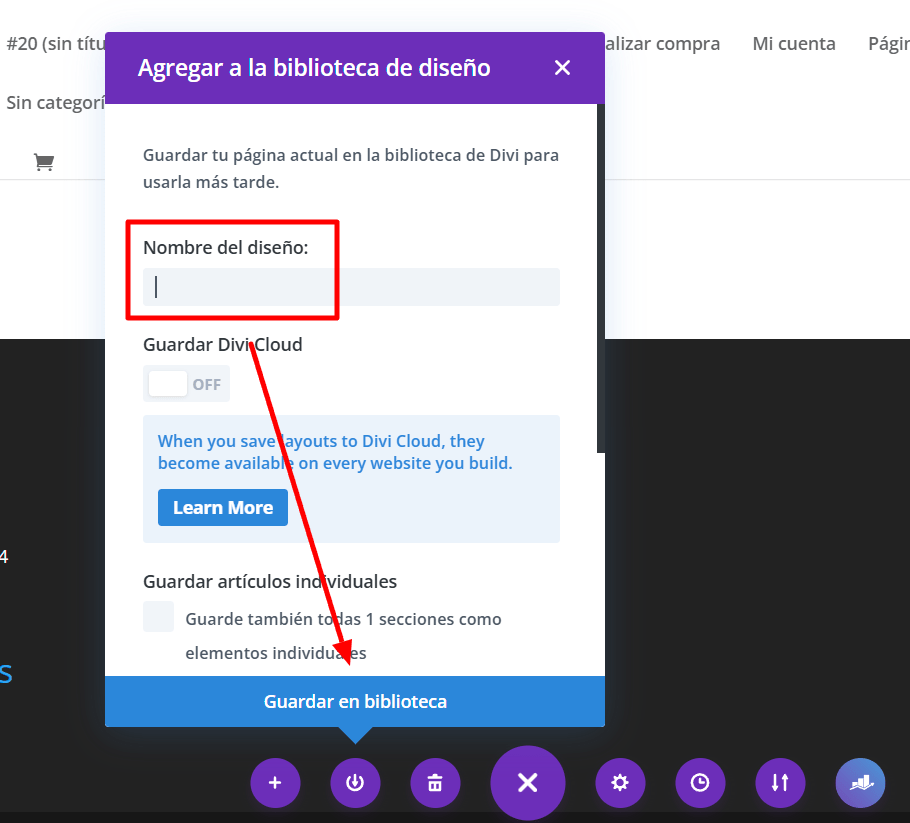
Task: Click the large purple X builder toggle button
Action: [x=528, y=782]
